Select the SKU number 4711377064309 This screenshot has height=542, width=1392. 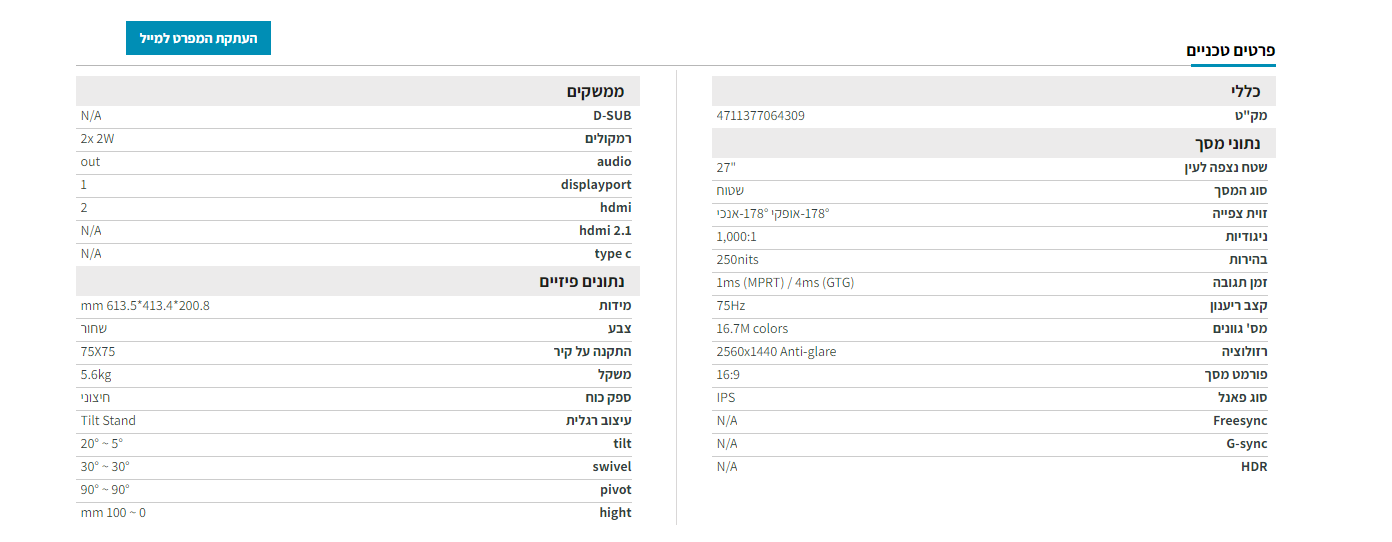(x=760, y=115)
